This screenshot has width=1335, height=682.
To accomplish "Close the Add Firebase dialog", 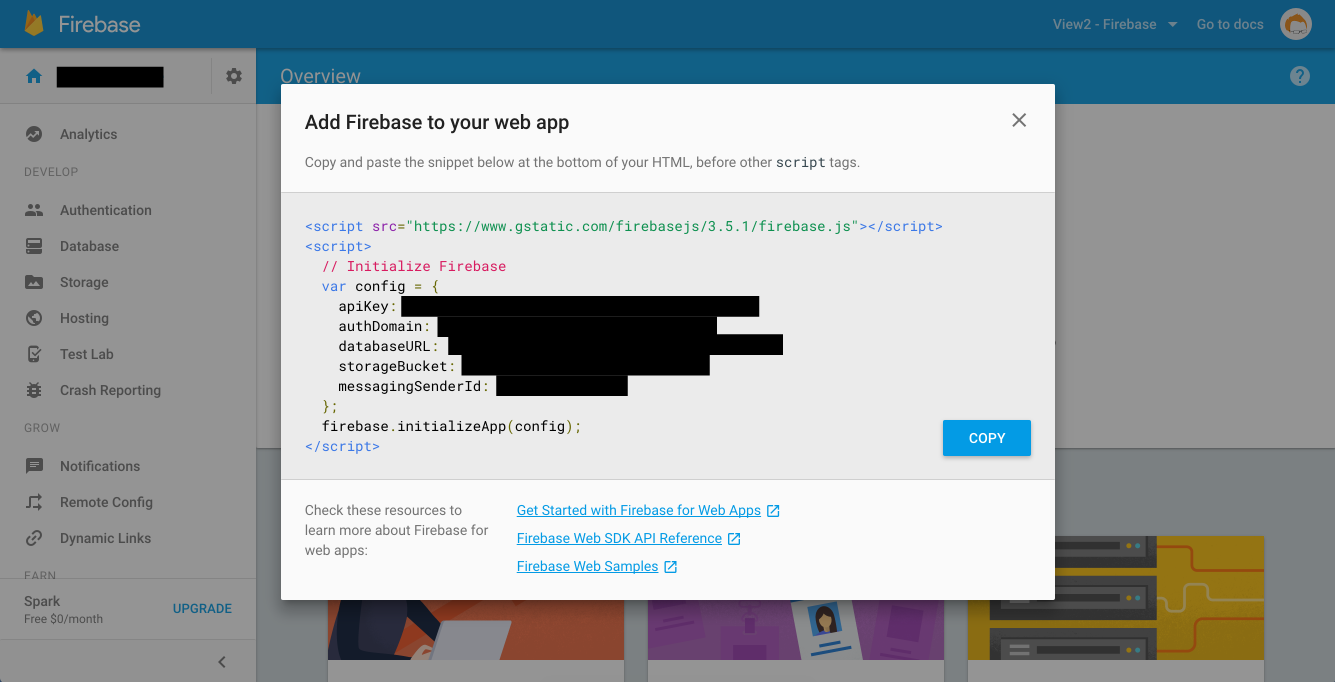I will pos(1019,120).
